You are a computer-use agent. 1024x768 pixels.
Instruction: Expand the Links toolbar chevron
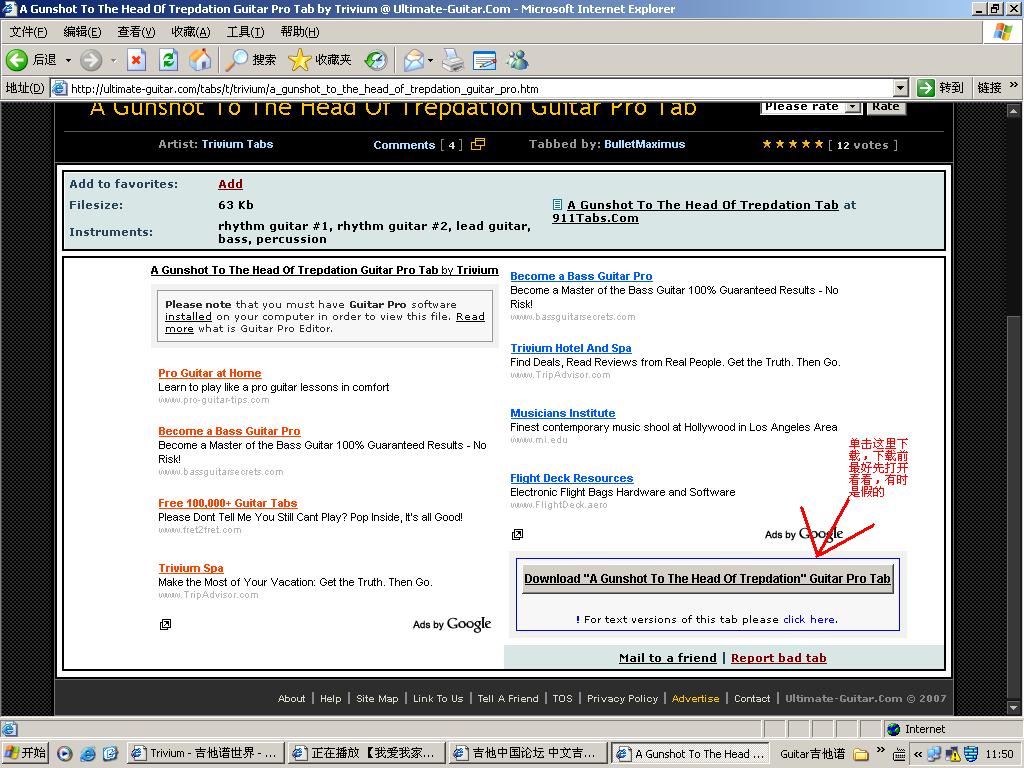click(x=1013, y=86)
